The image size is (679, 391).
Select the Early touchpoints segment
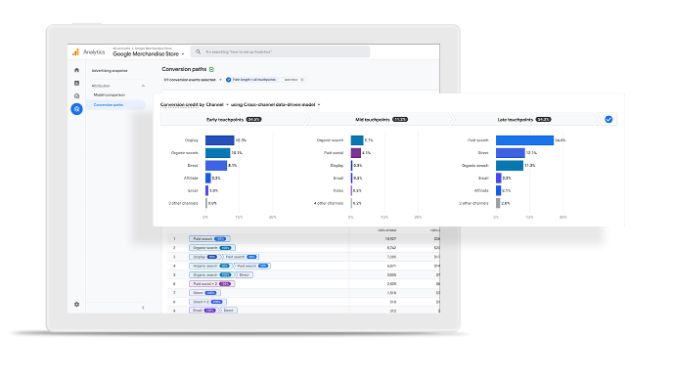point(234,120)
